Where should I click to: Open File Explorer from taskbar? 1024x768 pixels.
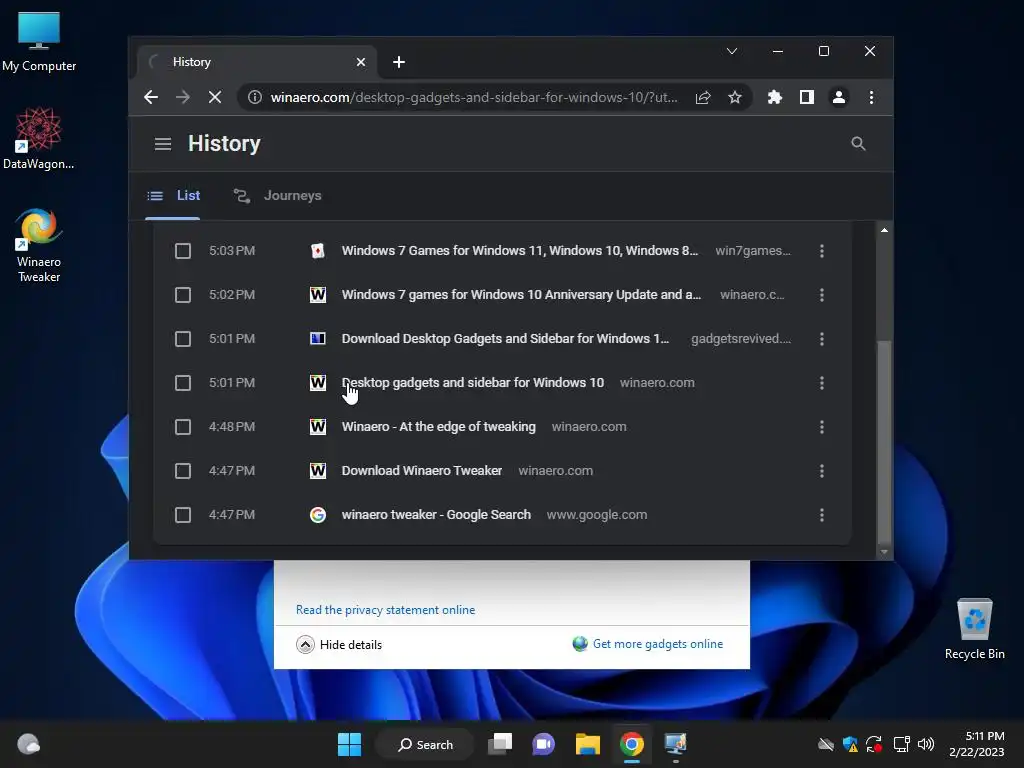point(588,744)
